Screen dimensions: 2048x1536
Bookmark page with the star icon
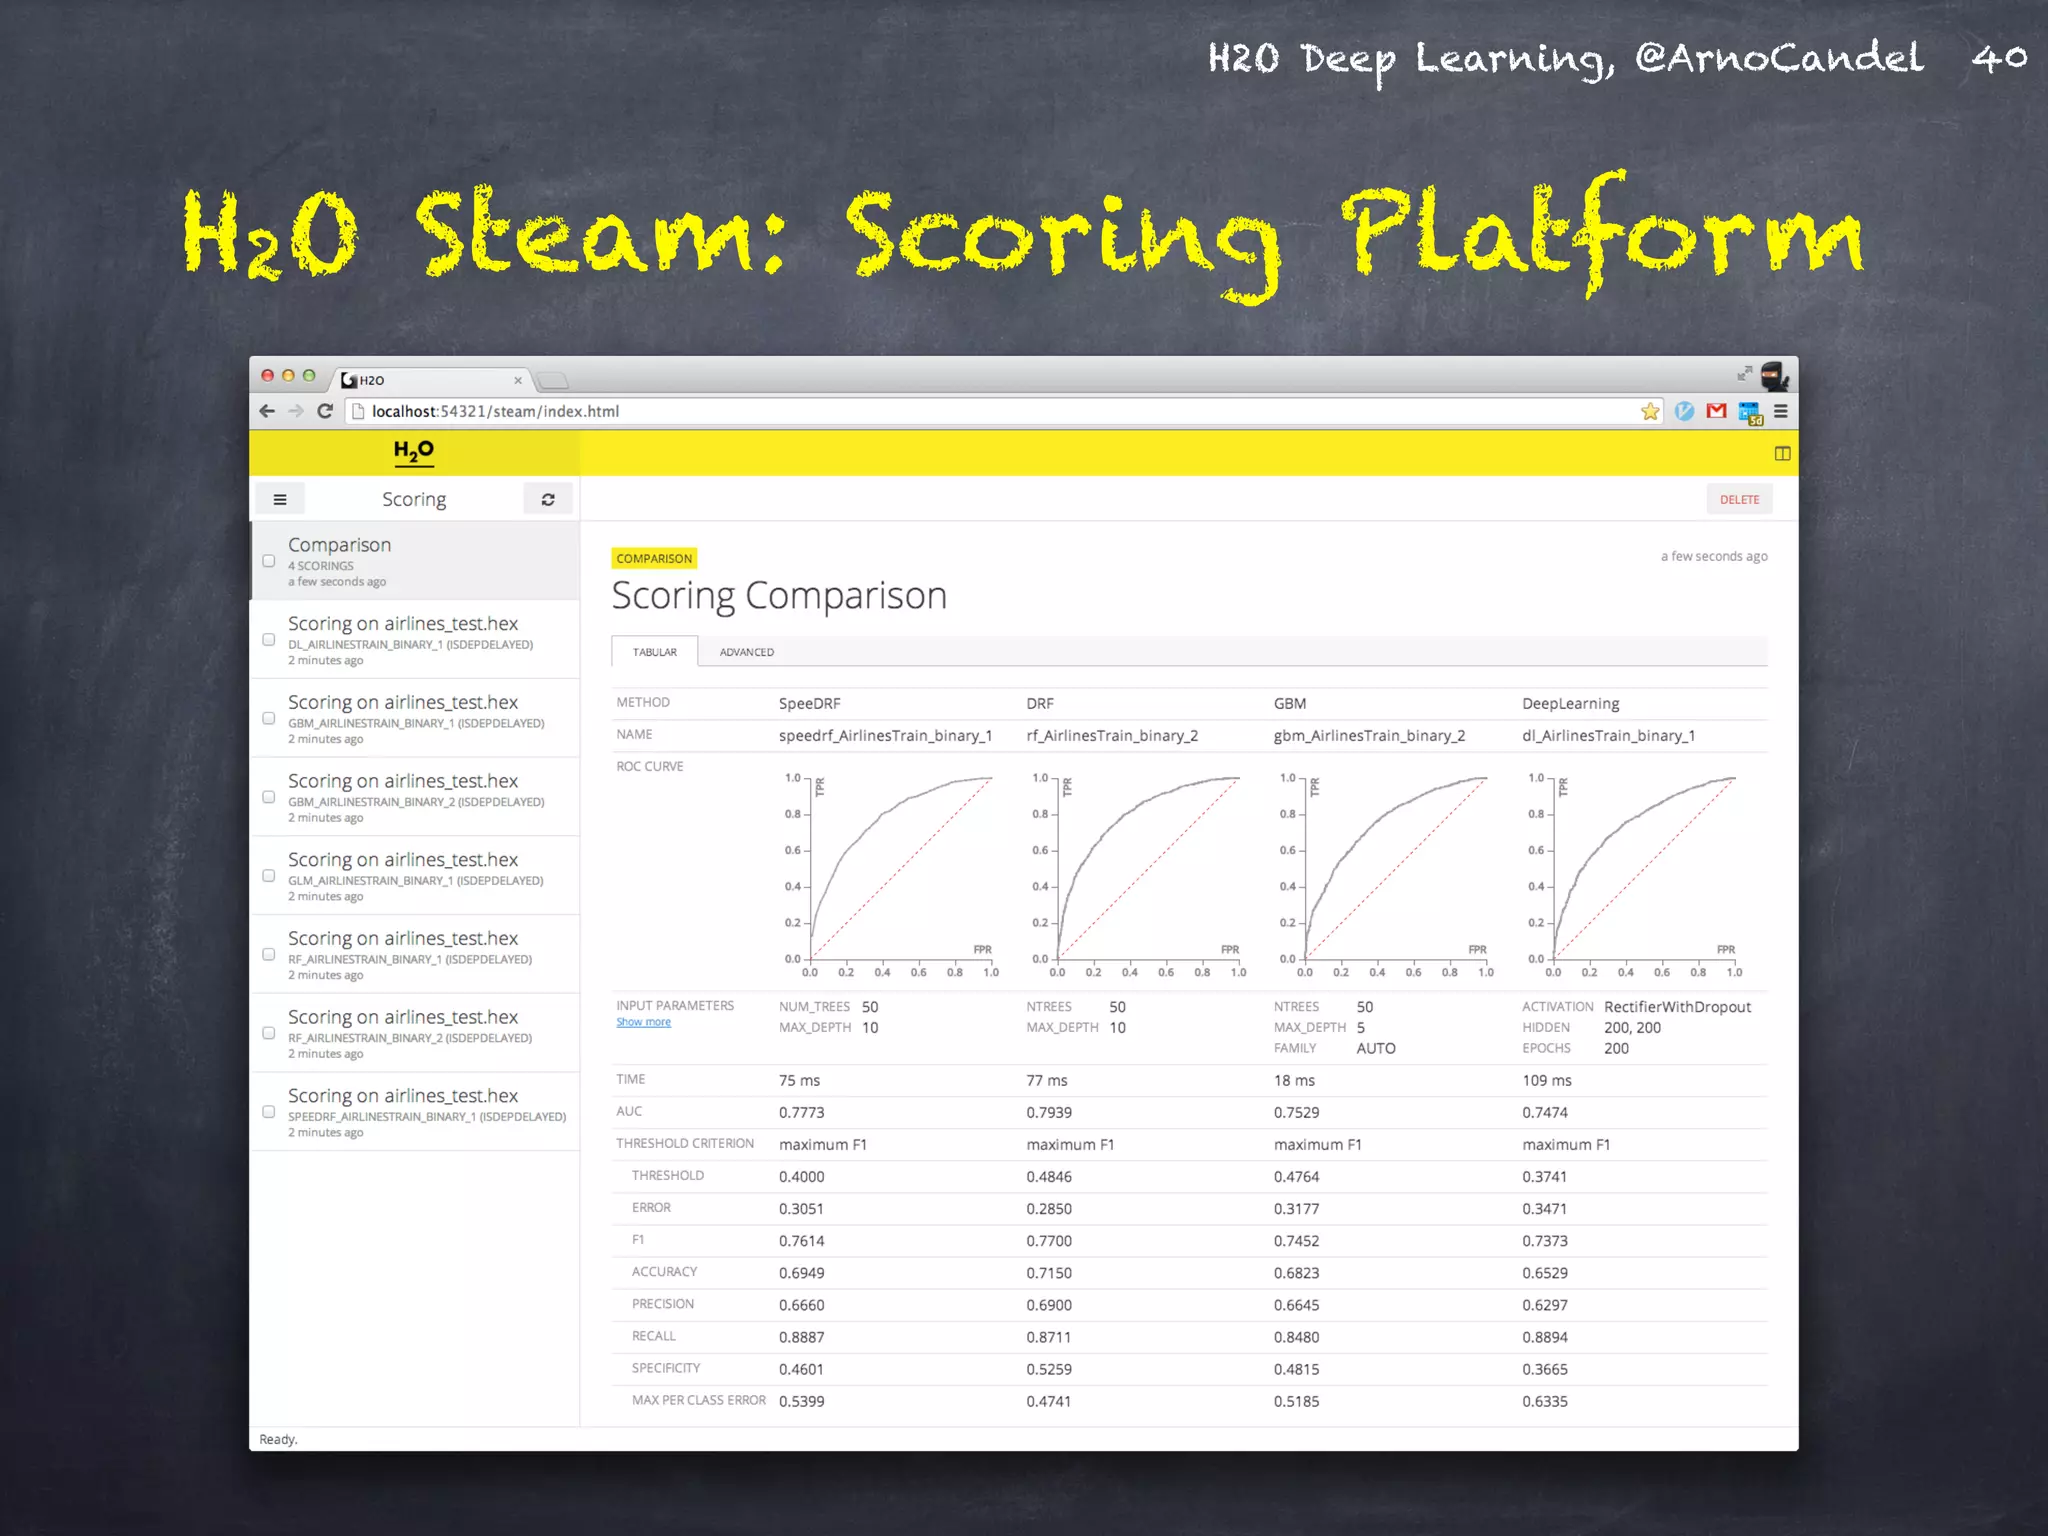pyautogui.click(x=1650, y=411)
